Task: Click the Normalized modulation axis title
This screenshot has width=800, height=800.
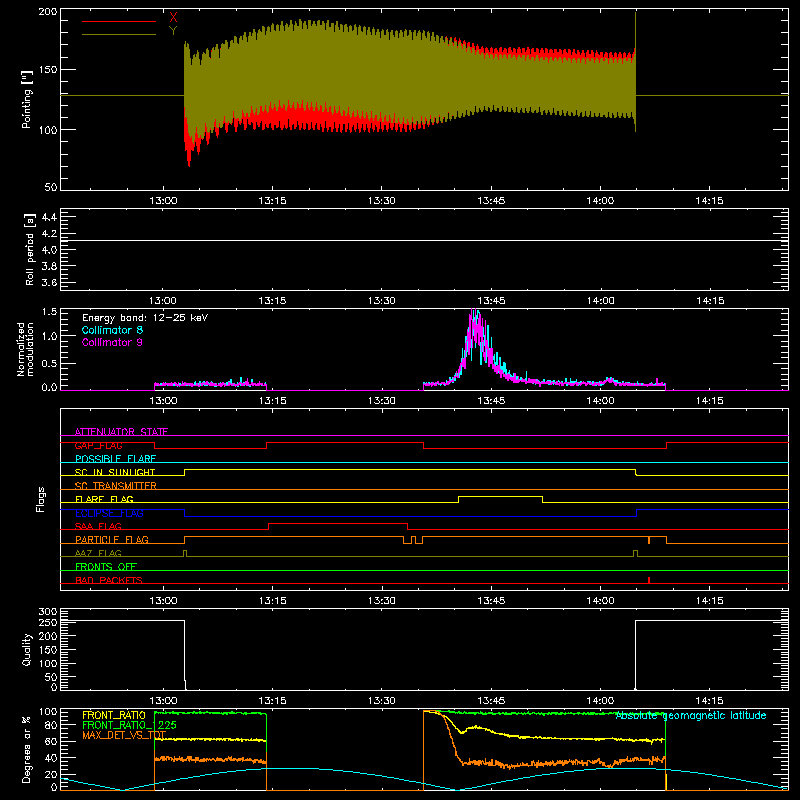Action: [25, 349]
